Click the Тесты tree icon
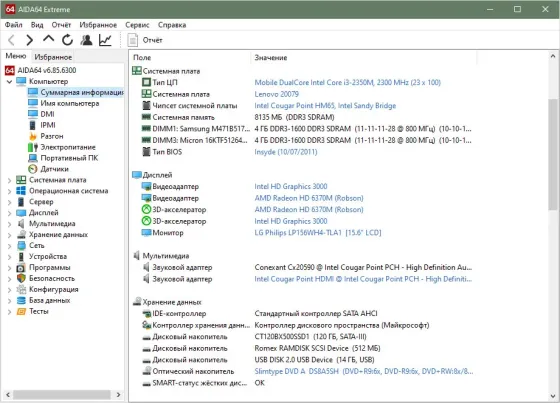This screenshot has height=403, width=560. coord(21,312)
